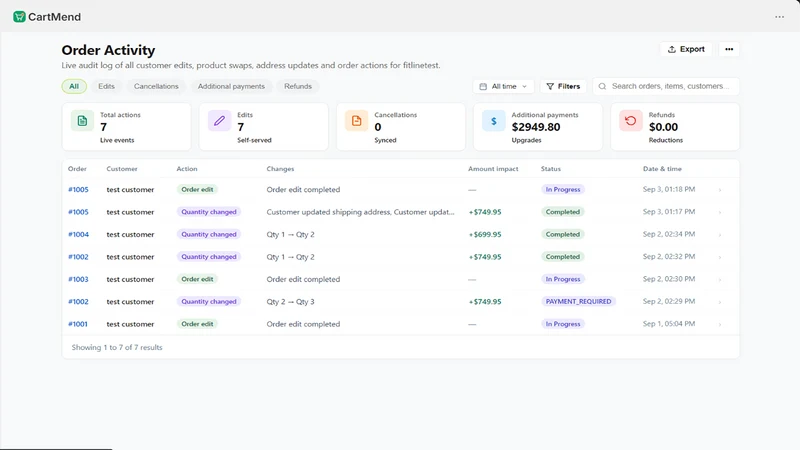The image size is (800, 450).
Task: Click the Status column header
Action: (551, 169)
